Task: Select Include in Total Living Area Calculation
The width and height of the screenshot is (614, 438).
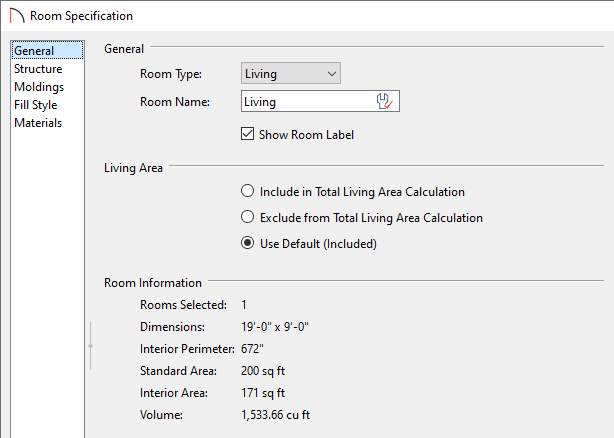Action: click(x=247, y=191)
